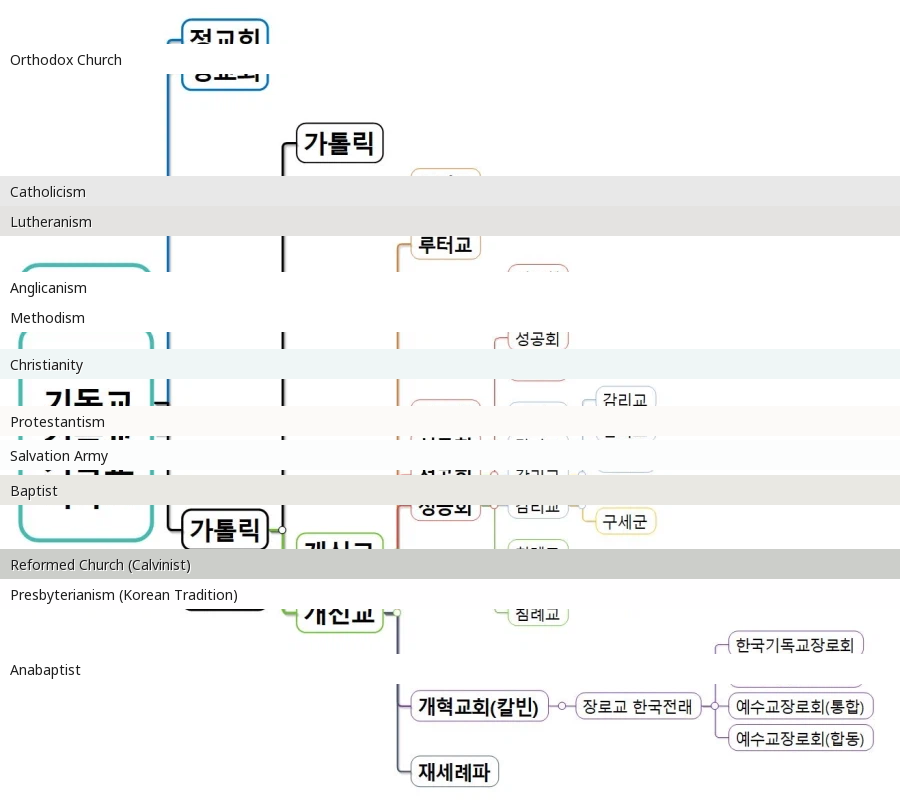Select the 예수교장로회(통합) node
Viewport: 900px width, 804px height.
(800, 706)
